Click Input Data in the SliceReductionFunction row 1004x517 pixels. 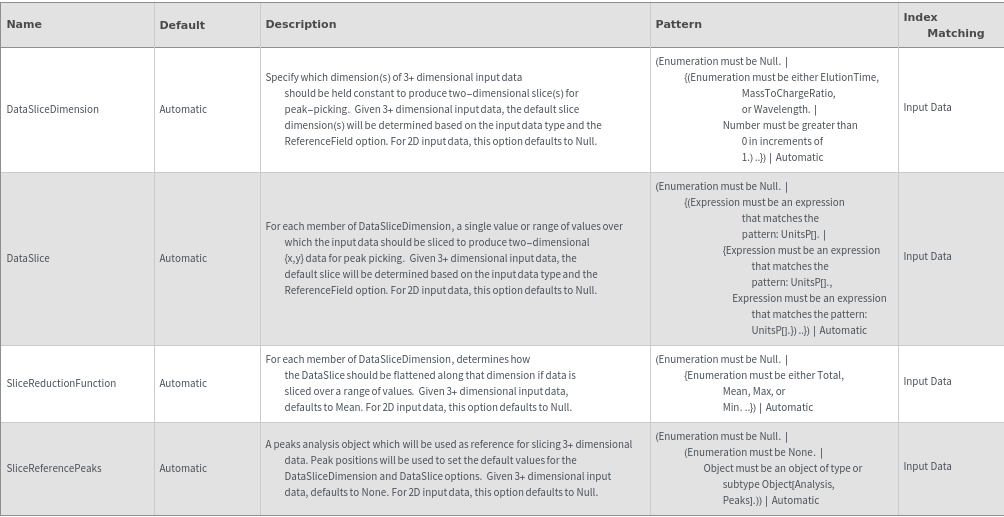pyautogui.click(x=927, y=381)
